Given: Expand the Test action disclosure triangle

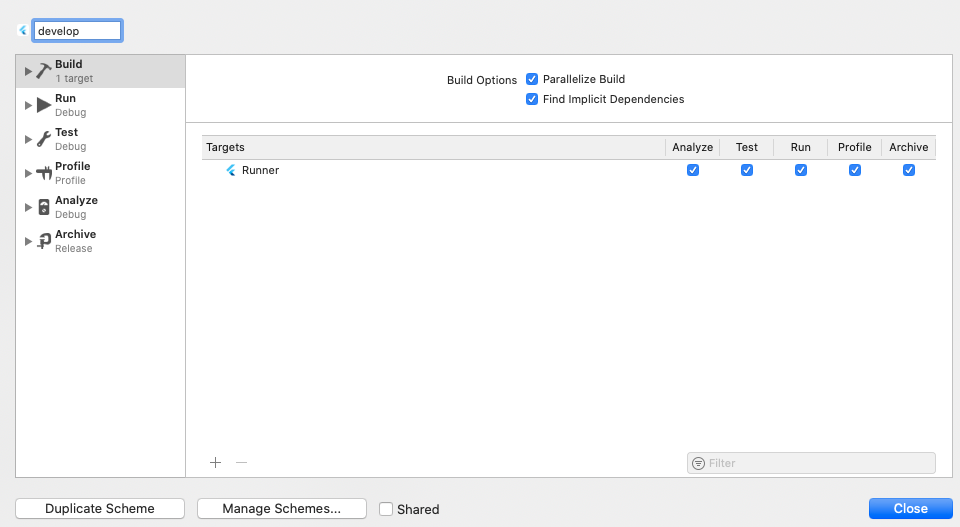Looking at the screenshot, I should [28, 139].
